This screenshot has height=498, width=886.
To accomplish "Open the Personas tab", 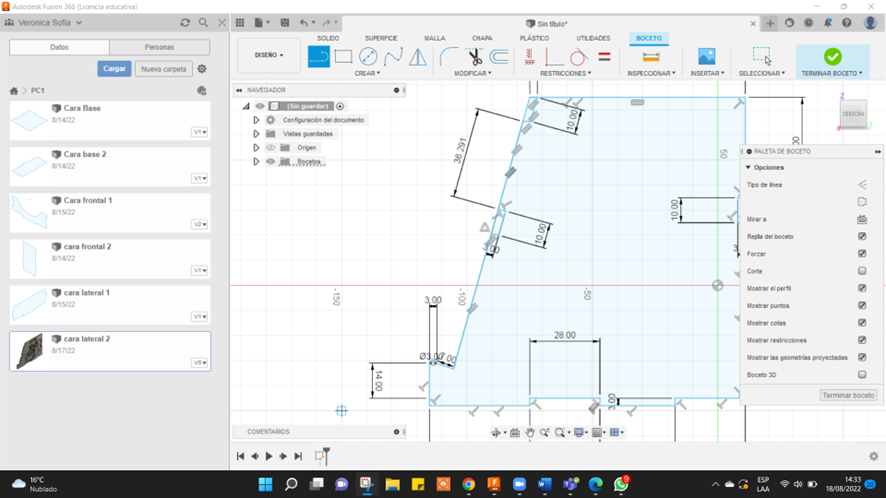I will 159,47.
